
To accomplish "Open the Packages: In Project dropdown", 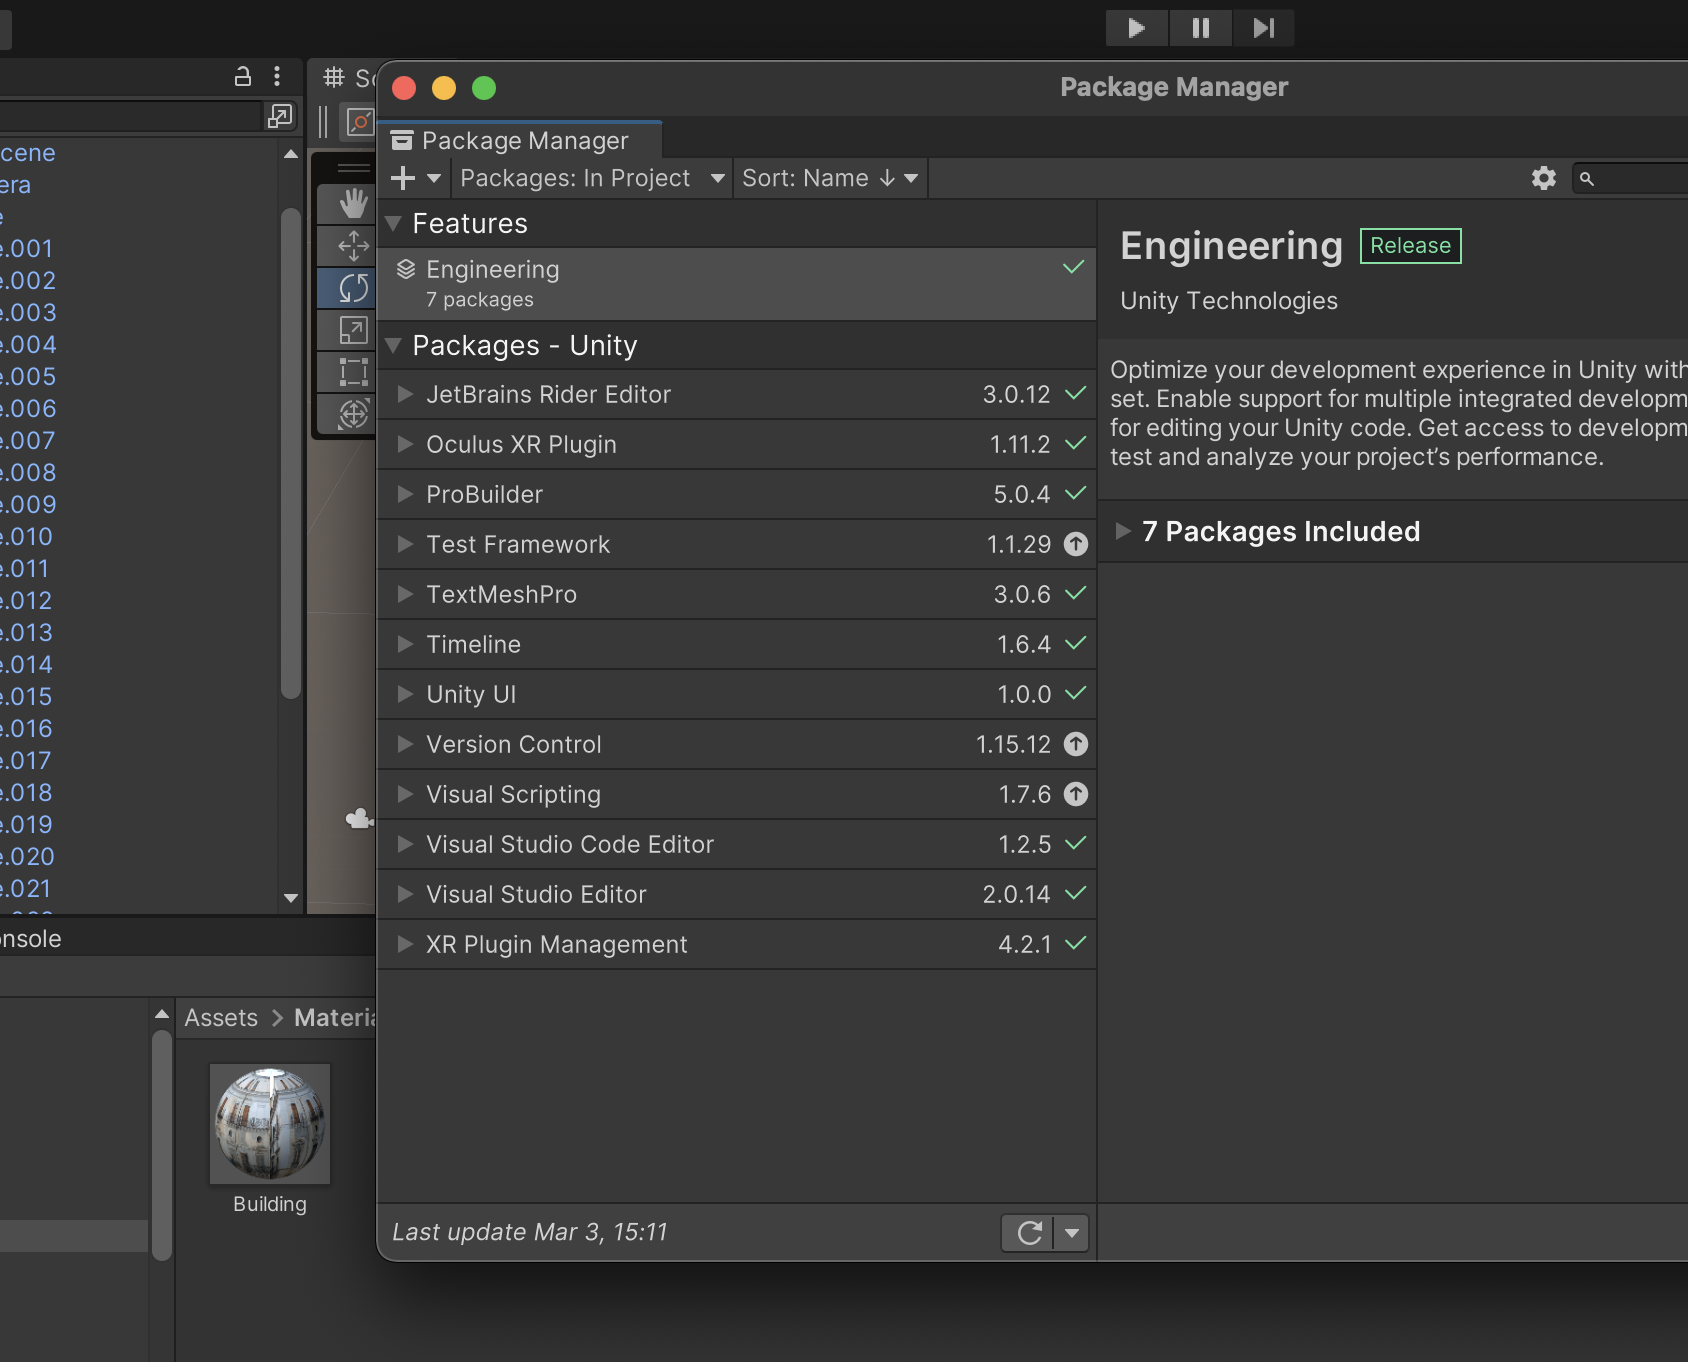I will pyautogui.click(x=591, y=178).
